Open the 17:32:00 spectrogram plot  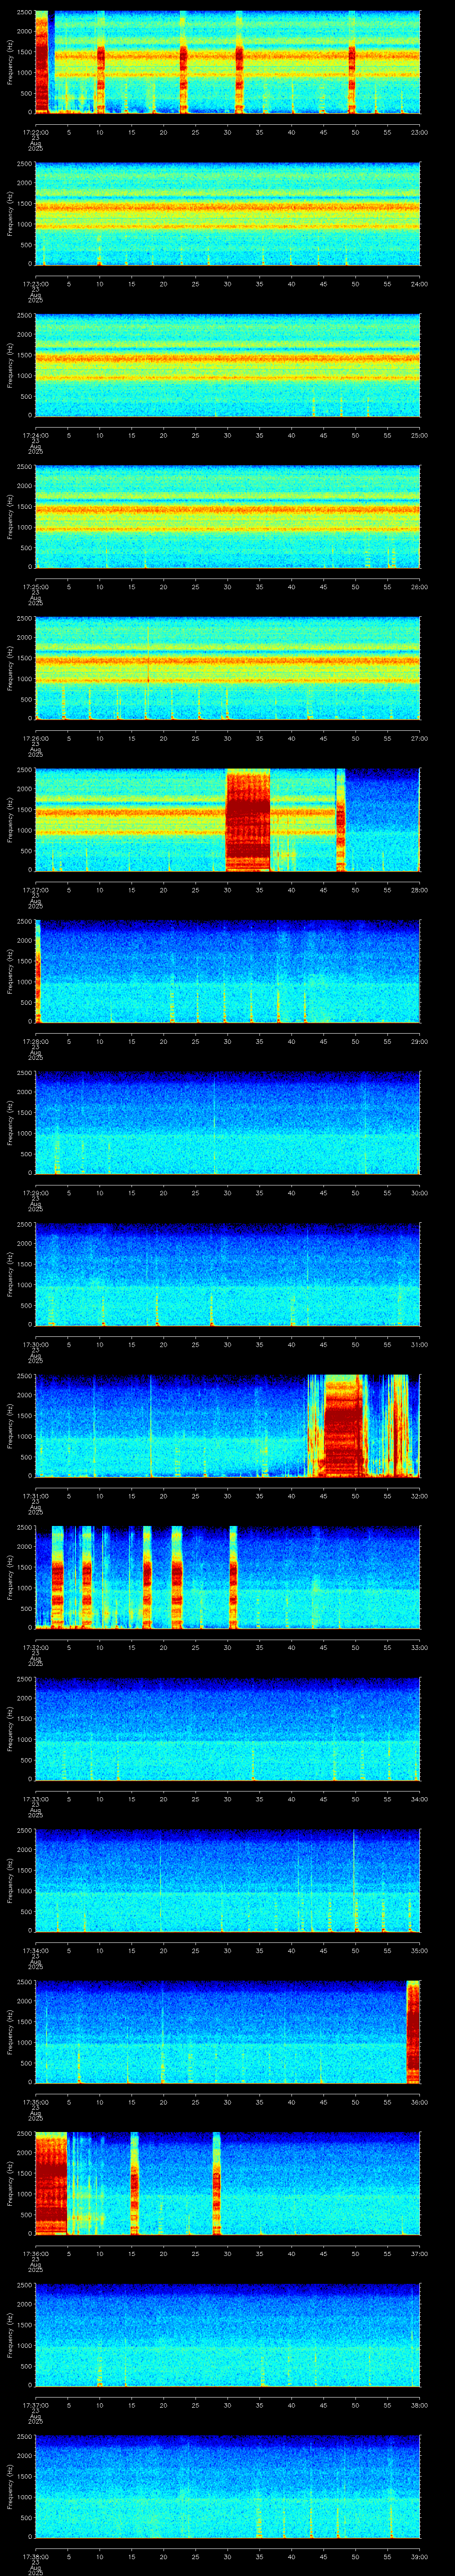(227, 1577)
